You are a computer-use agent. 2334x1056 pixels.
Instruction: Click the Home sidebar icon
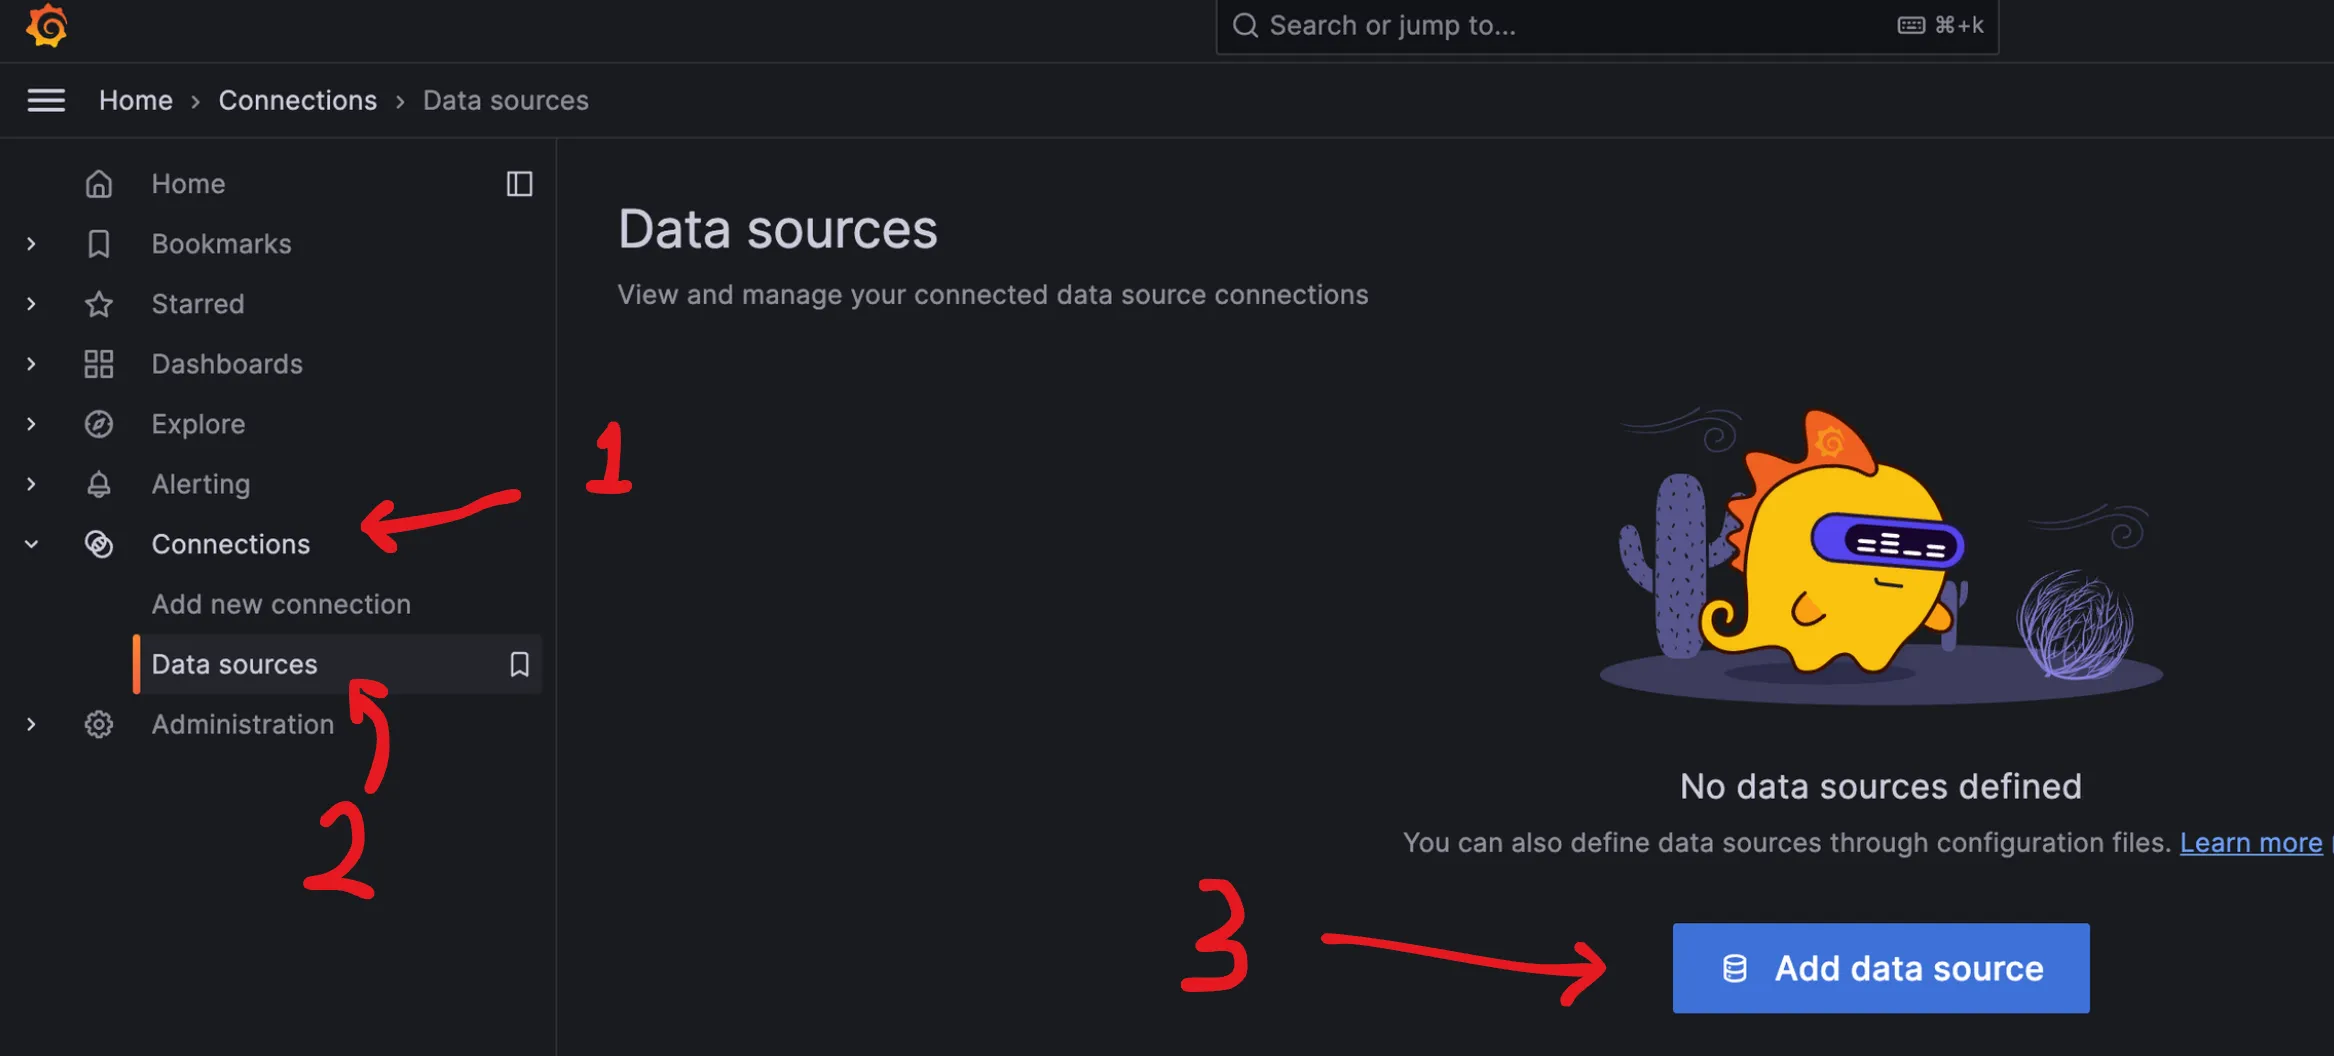pos(98,184)
